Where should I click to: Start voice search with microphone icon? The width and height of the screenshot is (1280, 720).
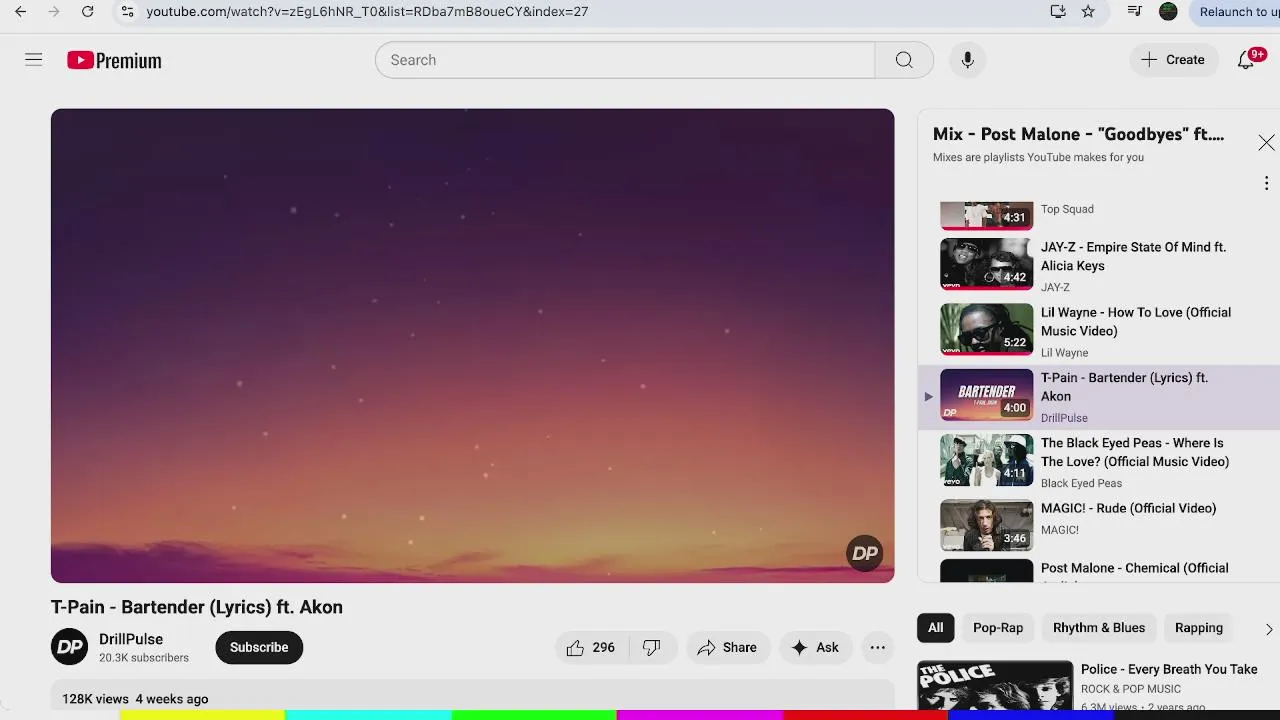pyautogui.click(x=967, y=60)
